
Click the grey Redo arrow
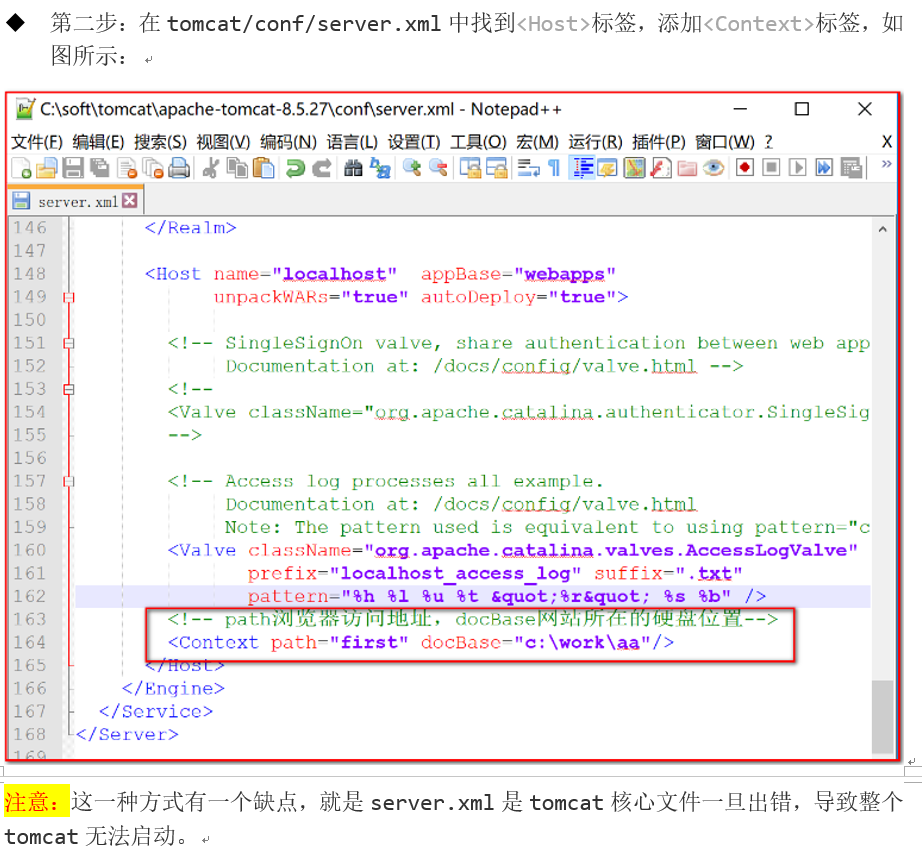322,168
